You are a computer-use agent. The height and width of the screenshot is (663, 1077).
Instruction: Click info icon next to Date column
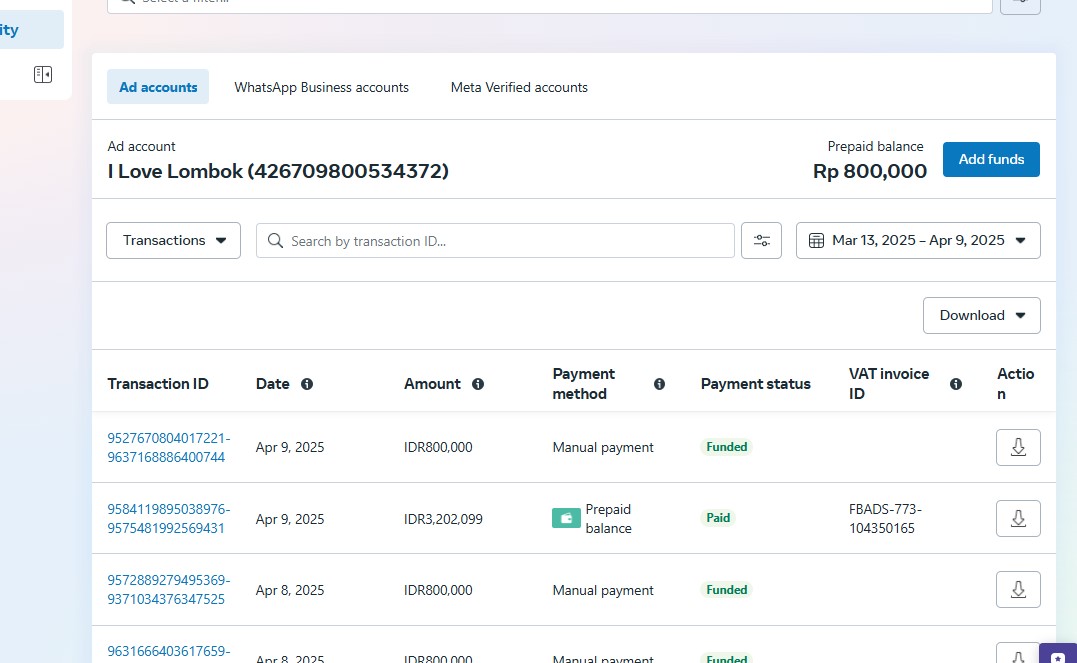click(x=307, y=384)
